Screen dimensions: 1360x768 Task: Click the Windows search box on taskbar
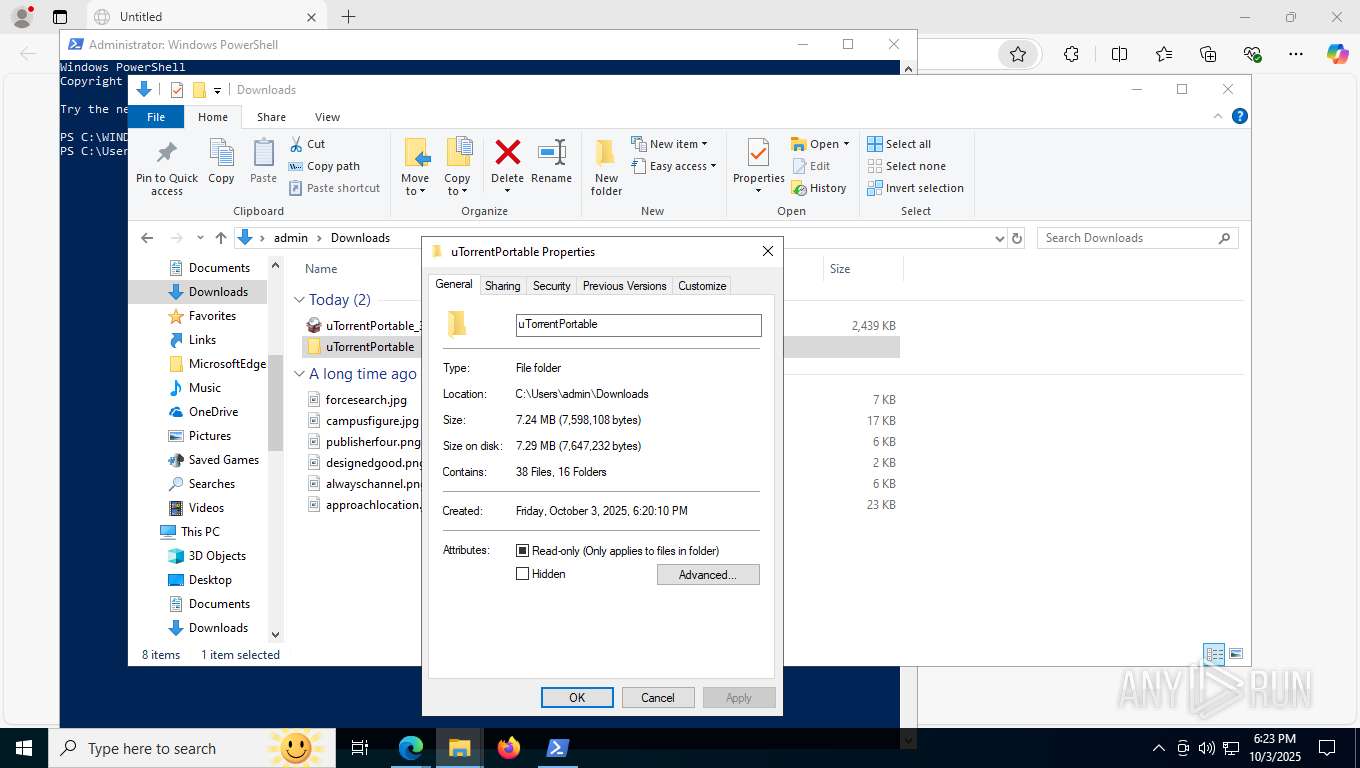pyautogui.click(x=190, y=748)
